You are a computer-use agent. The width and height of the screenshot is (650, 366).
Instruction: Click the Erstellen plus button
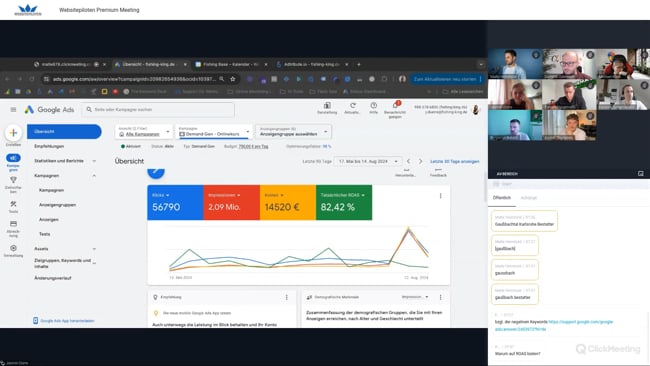point(13,133)
